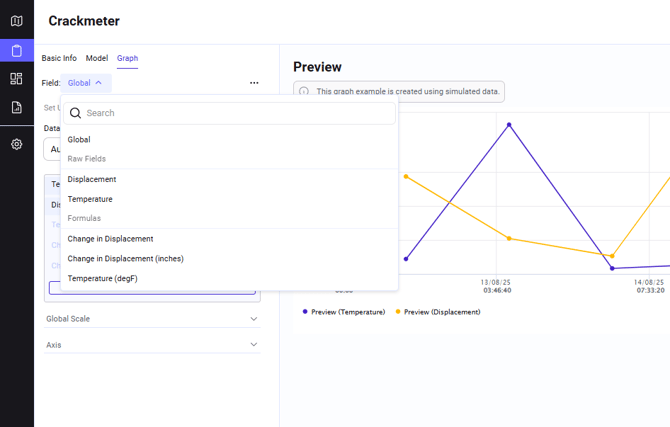Collapse the Global field dropdown

(x=85, y=83)
